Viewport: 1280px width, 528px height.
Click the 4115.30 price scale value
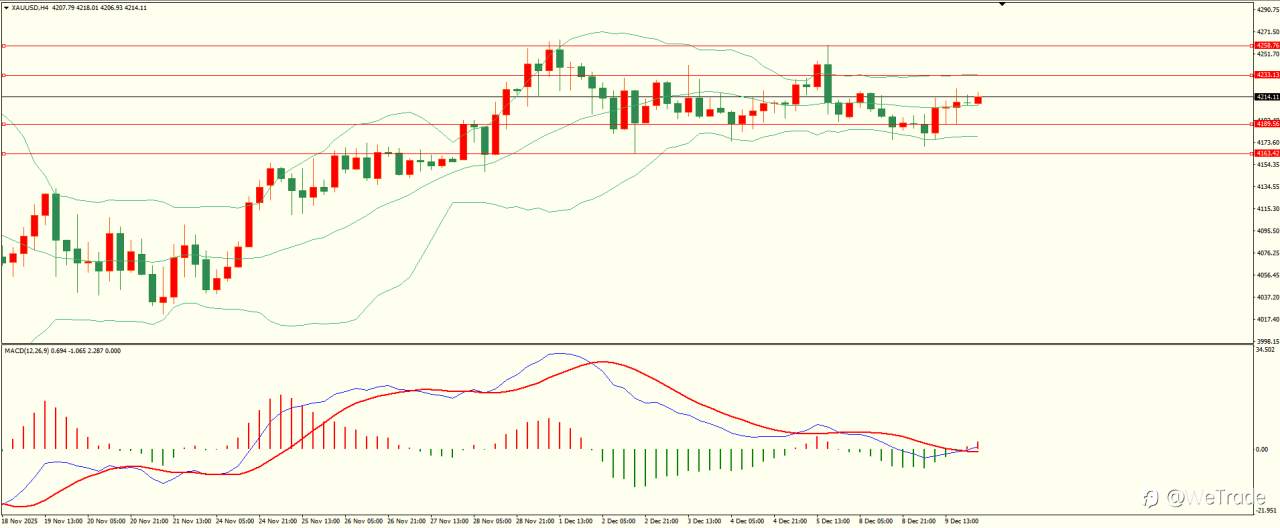pyautogui.click(x=1267, y=209)
